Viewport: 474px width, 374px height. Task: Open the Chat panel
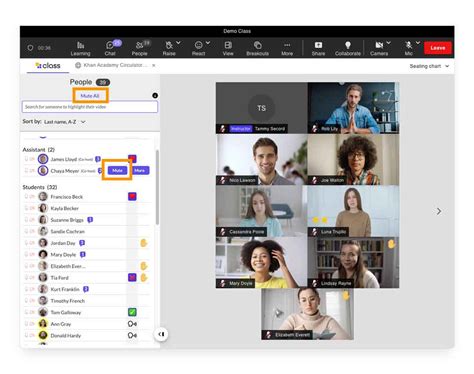pyautogui.click(x=110, y=48)
